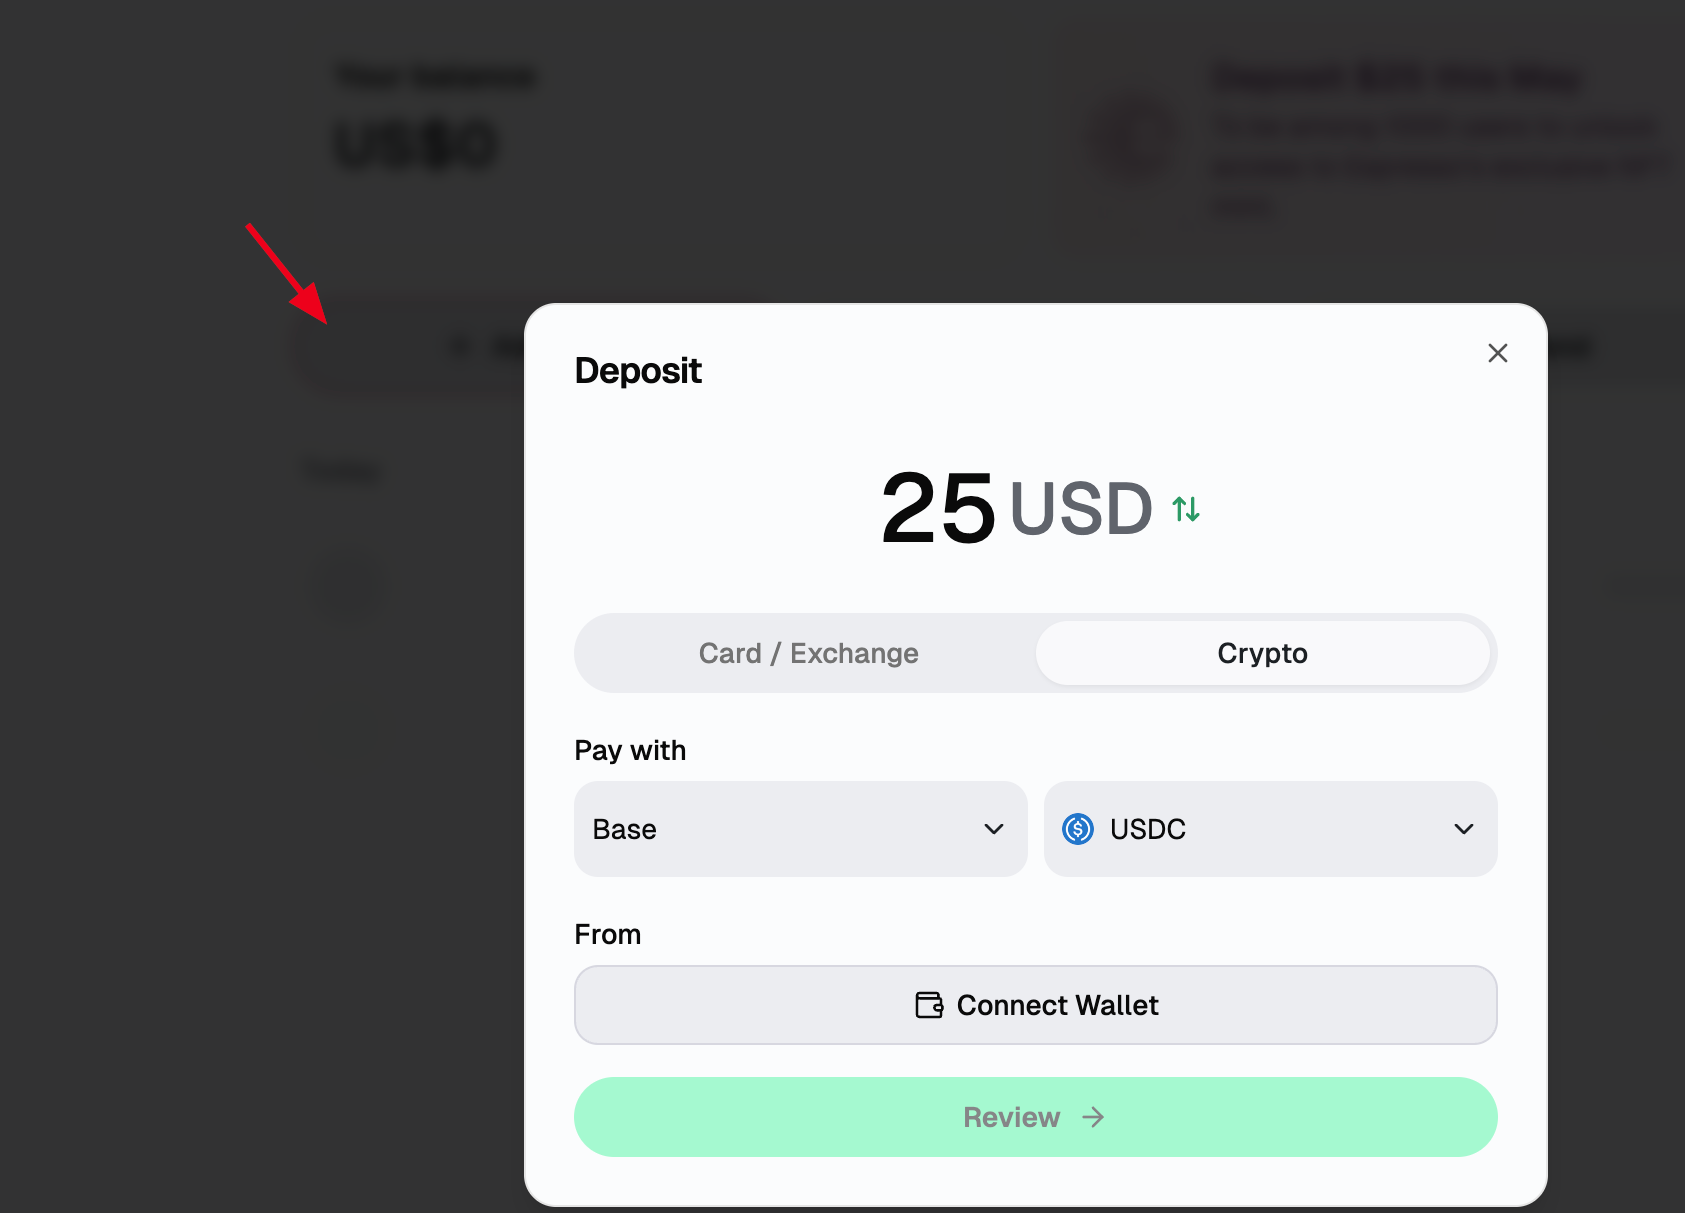Image resolution: width=1685 pixels, height=1213 pixels.
Task: Click the blurred US$0 balance behind the dialog
Action: [x=416, y=146]
